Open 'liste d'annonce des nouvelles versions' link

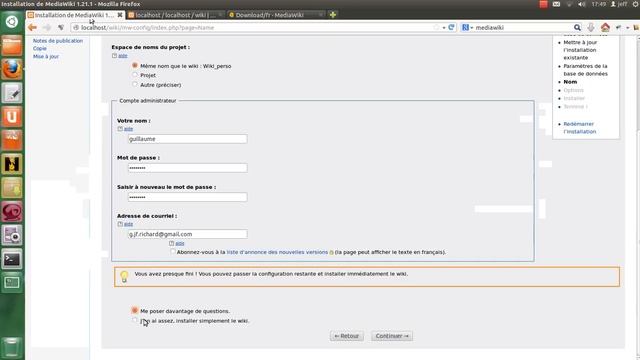pos(277,252)
